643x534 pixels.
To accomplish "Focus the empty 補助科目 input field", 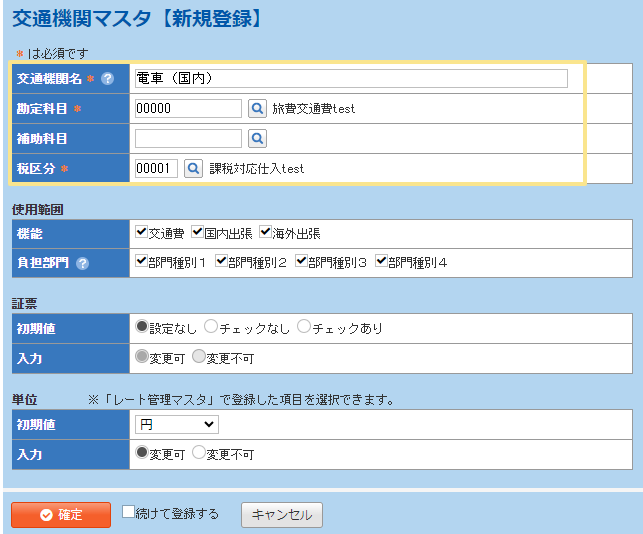I will click(188, 139).
